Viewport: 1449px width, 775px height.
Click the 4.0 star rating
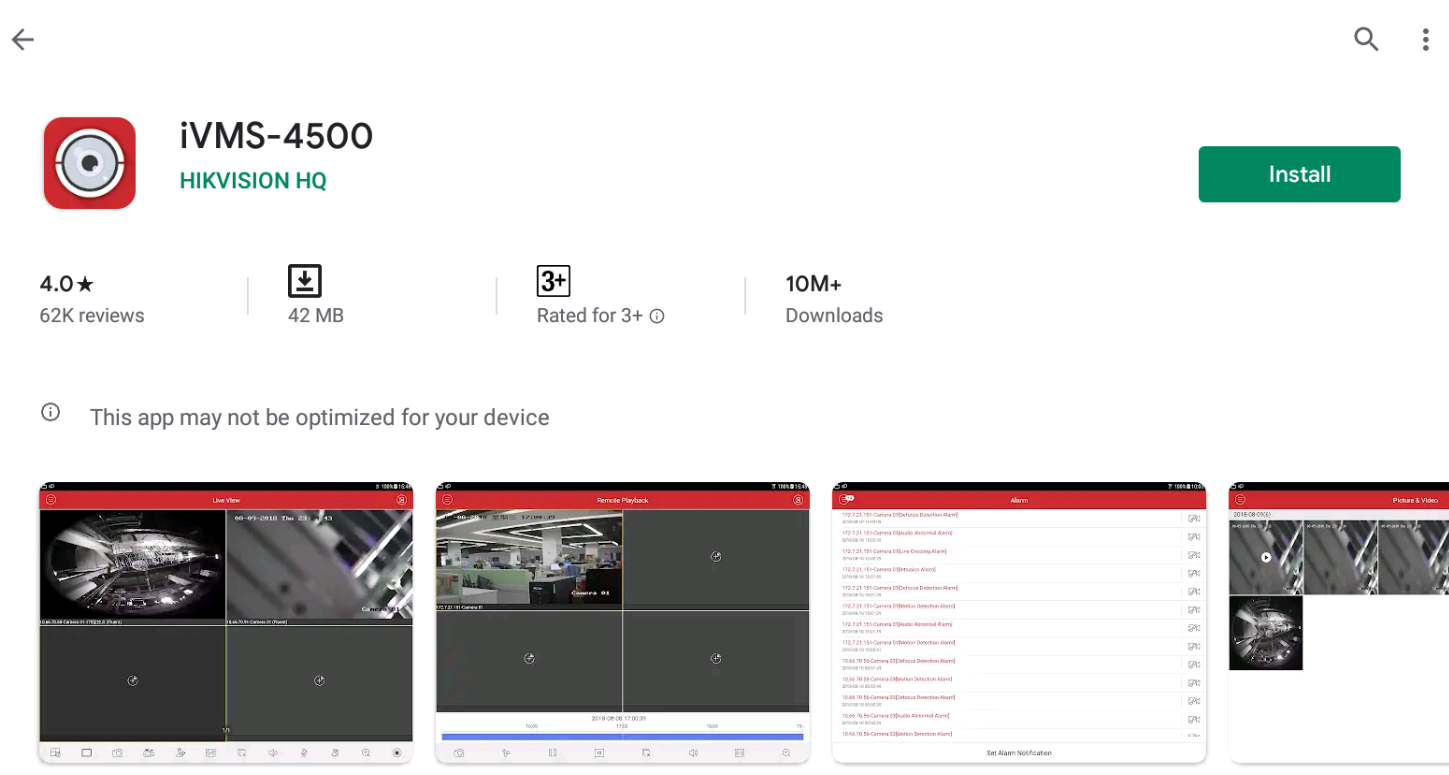pyautogui.click(x=67, y=284)
